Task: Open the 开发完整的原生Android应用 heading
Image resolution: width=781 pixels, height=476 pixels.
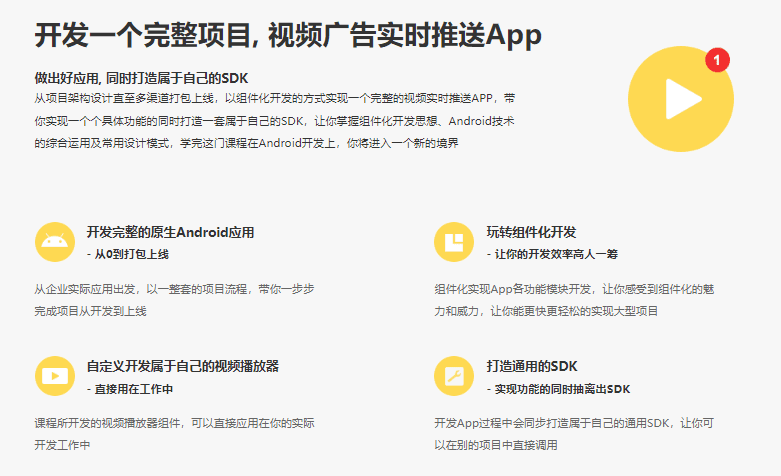Action: coord(170,232)
